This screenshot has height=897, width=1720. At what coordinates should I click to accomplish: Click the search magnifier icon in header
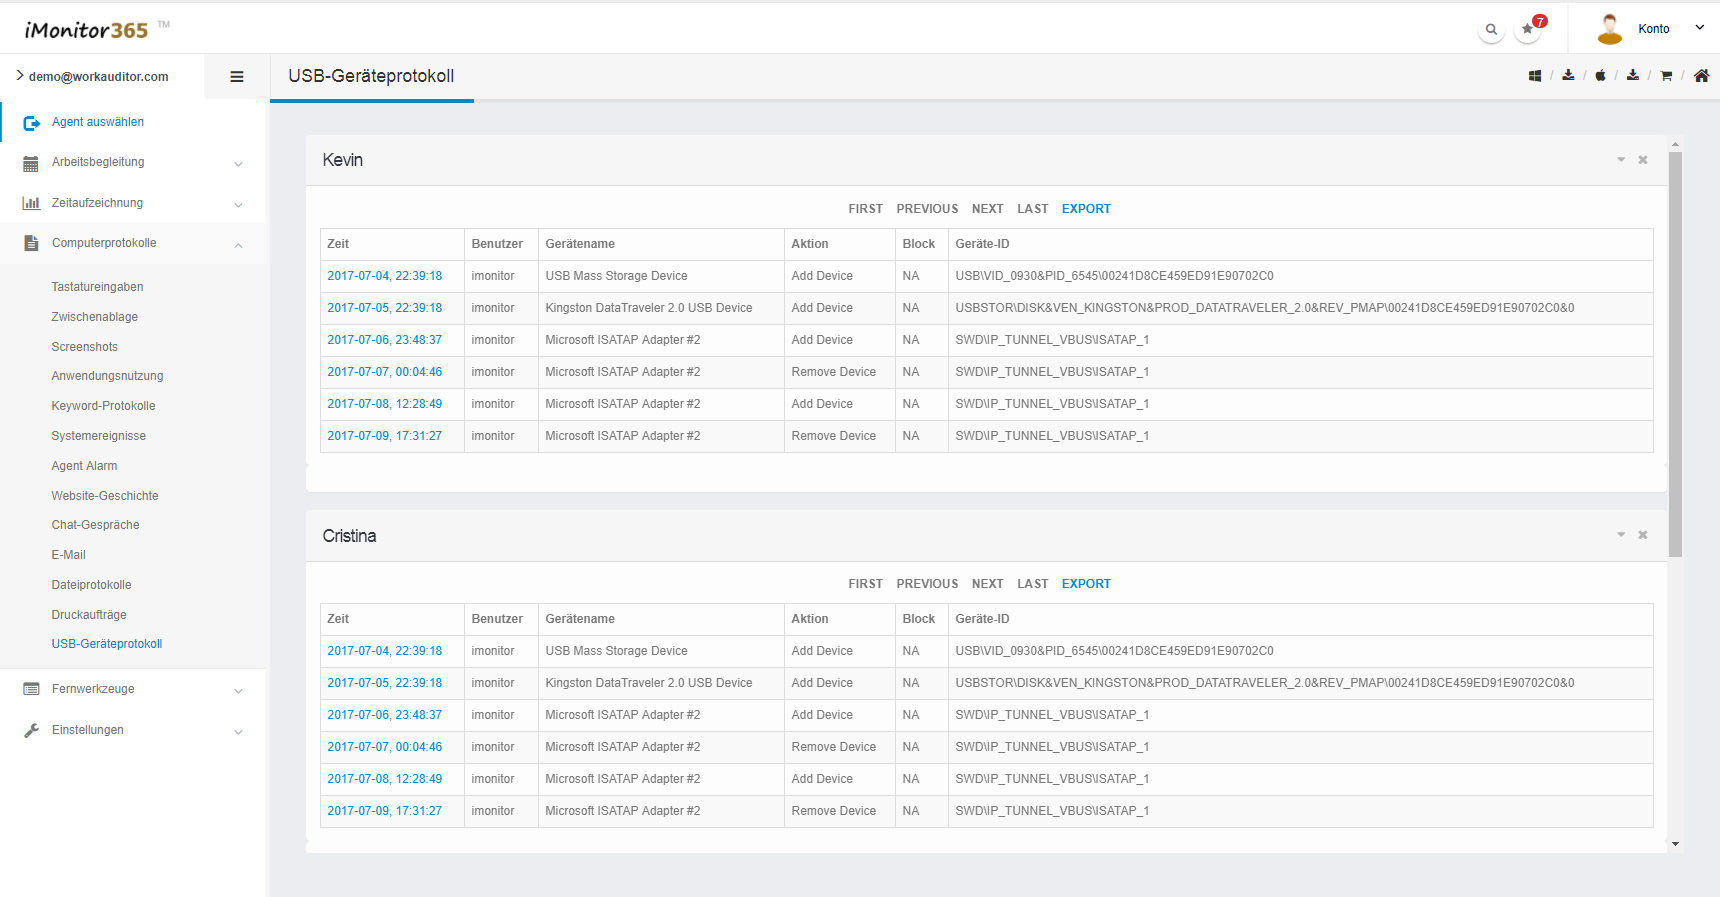point(1490,30)
